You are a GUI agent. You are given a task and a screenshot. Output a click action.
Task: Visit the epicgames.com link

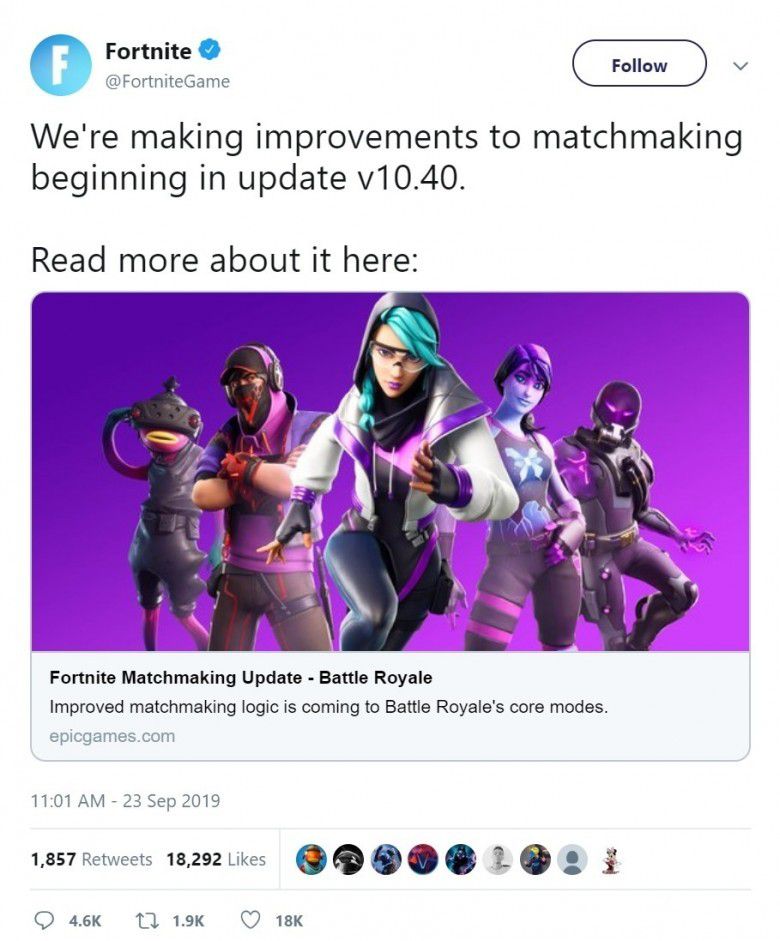[x=112, y=736]
